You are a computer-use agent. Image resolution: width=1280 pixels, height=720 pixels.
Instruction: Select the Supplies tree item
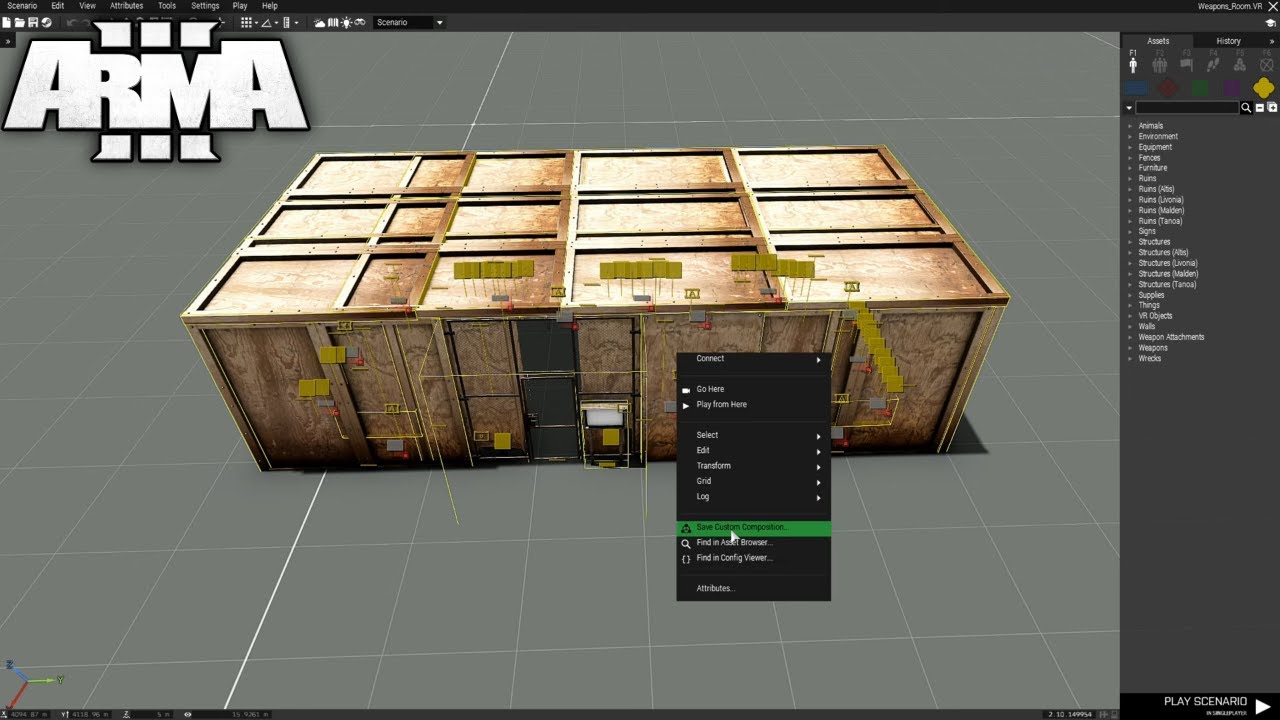1151,295
